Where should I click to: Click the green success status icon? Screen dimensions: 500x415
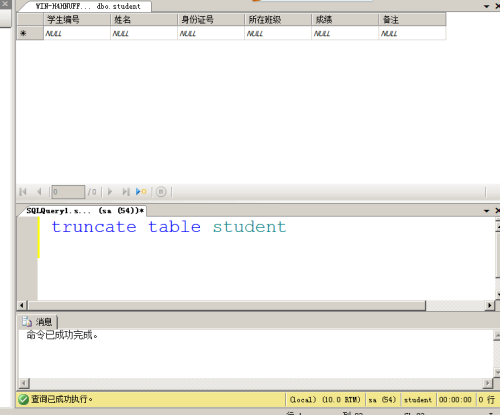pyautogui.click(x=23, y=399)
